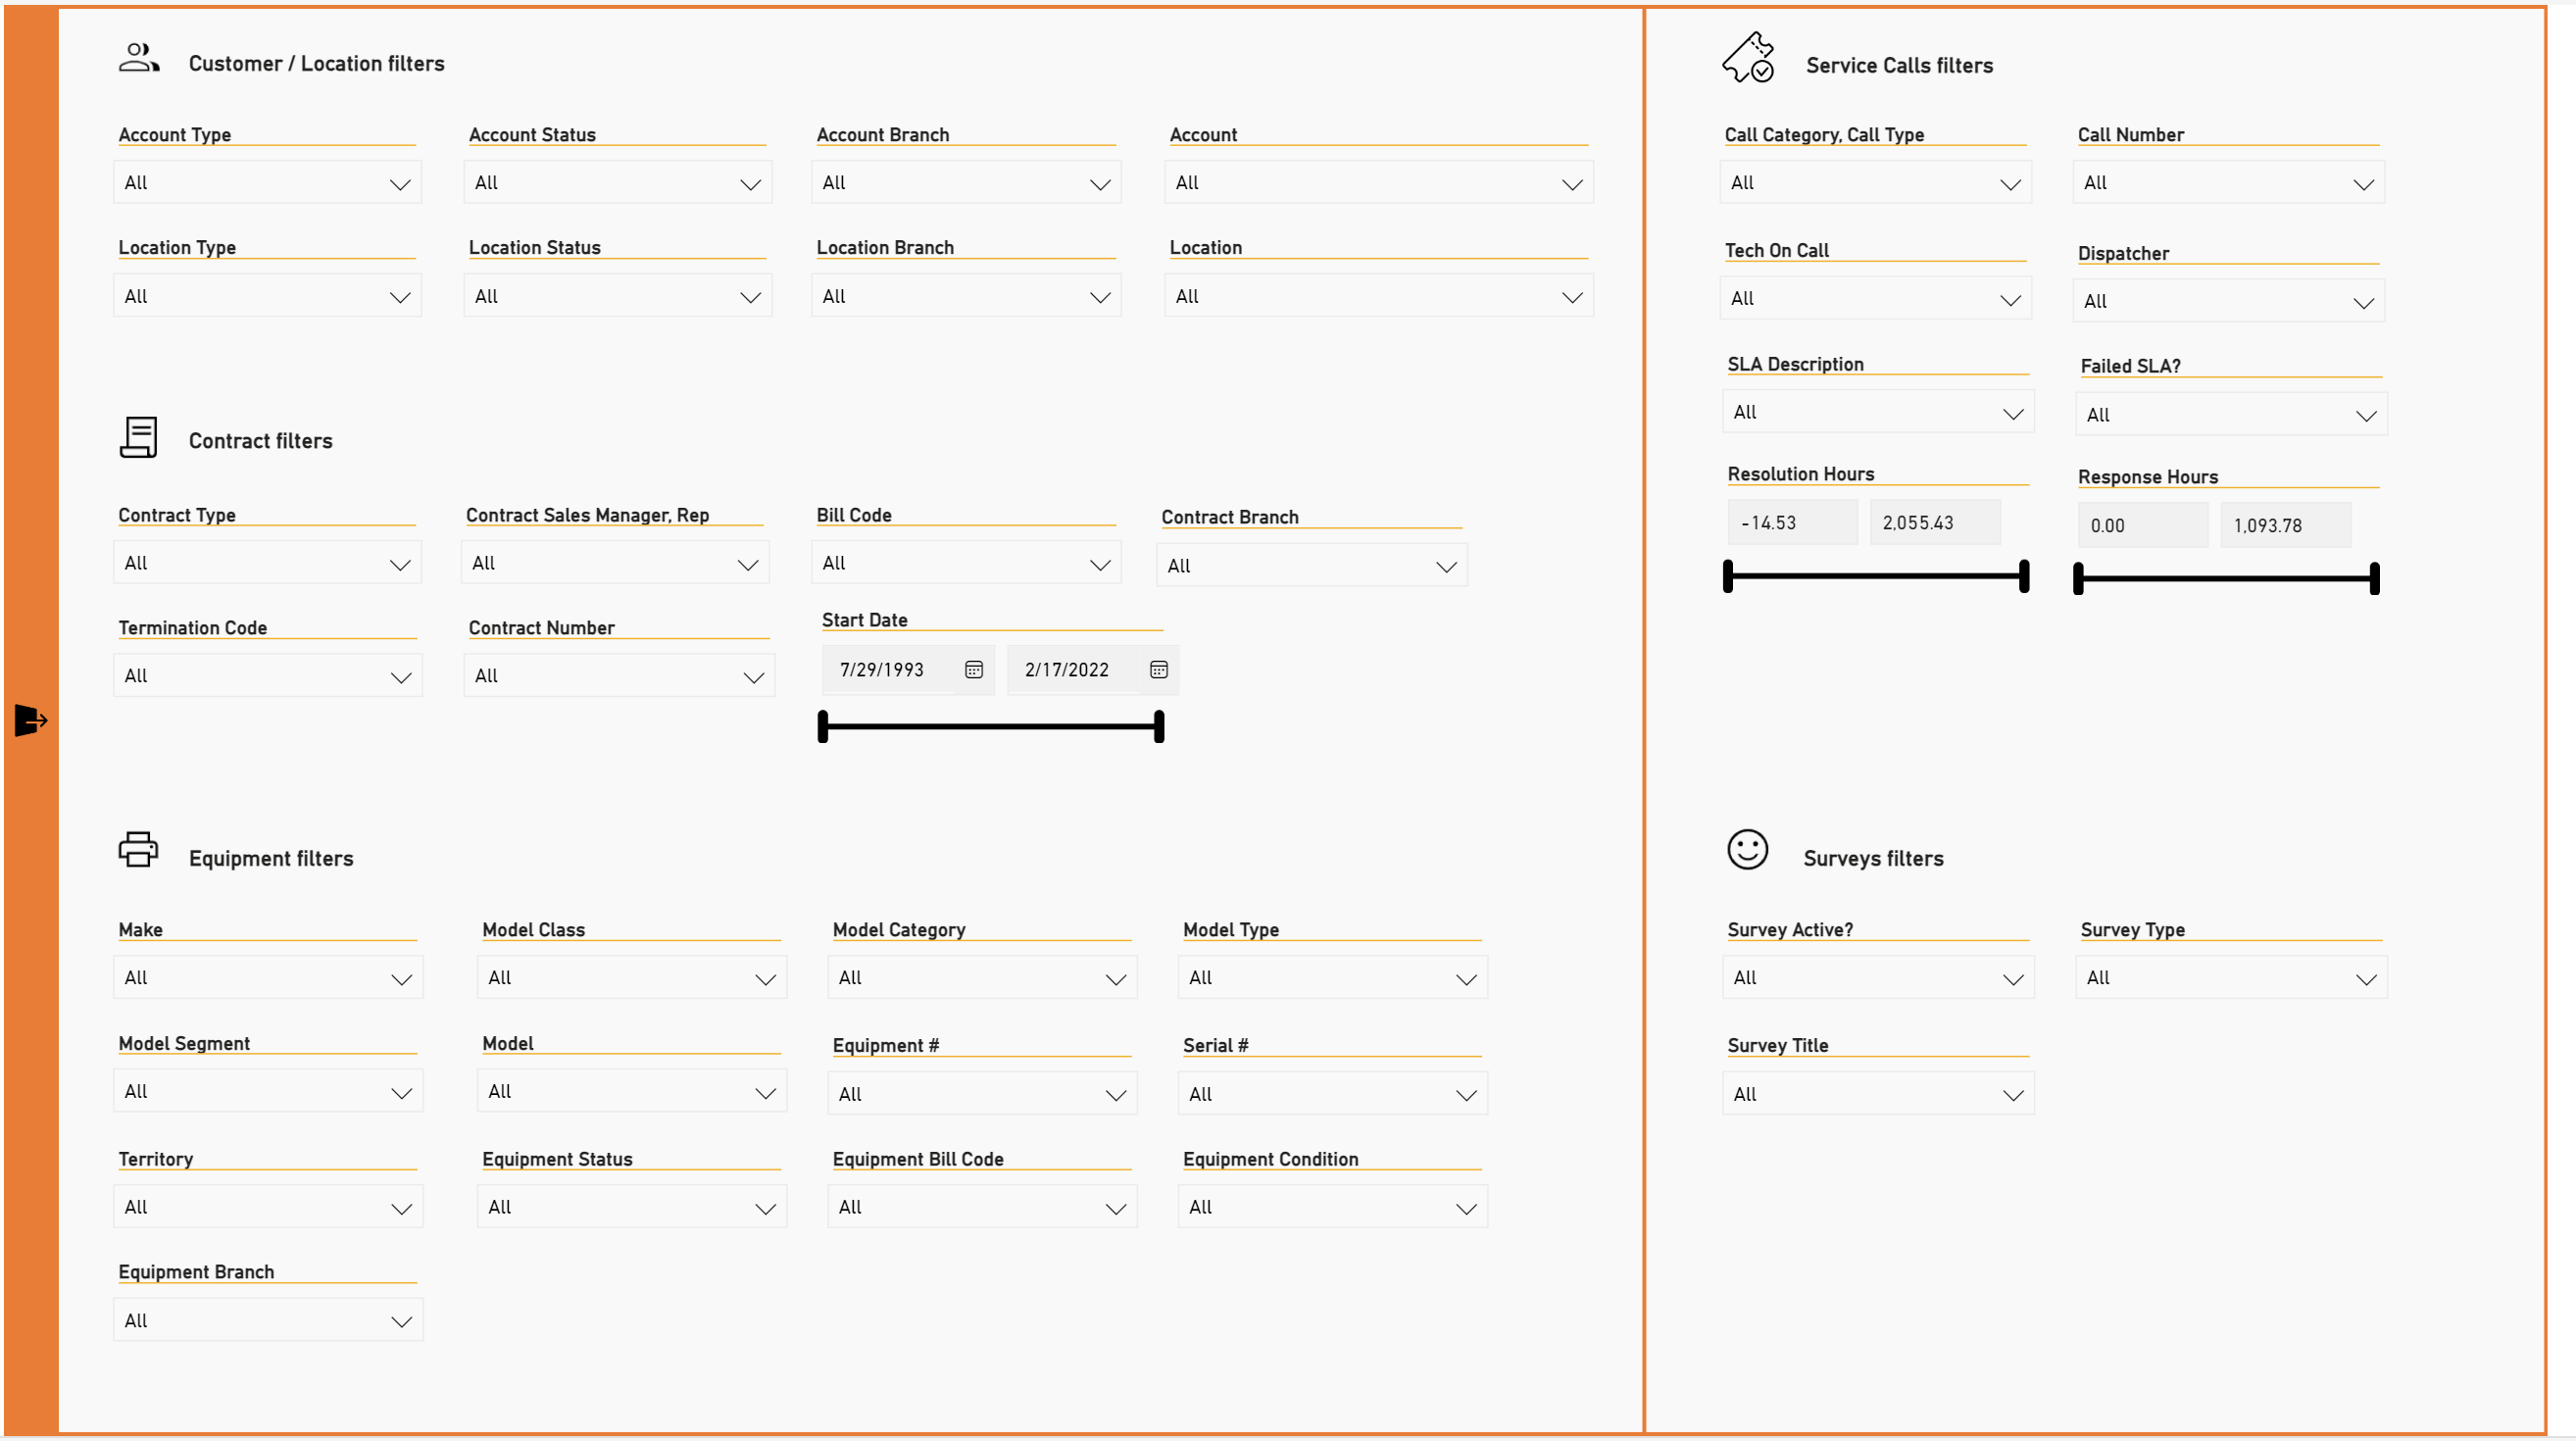Screen dimensions: 2576x1441
Task: Expand the Call Number dropdown
Action: coord(2229,183)
